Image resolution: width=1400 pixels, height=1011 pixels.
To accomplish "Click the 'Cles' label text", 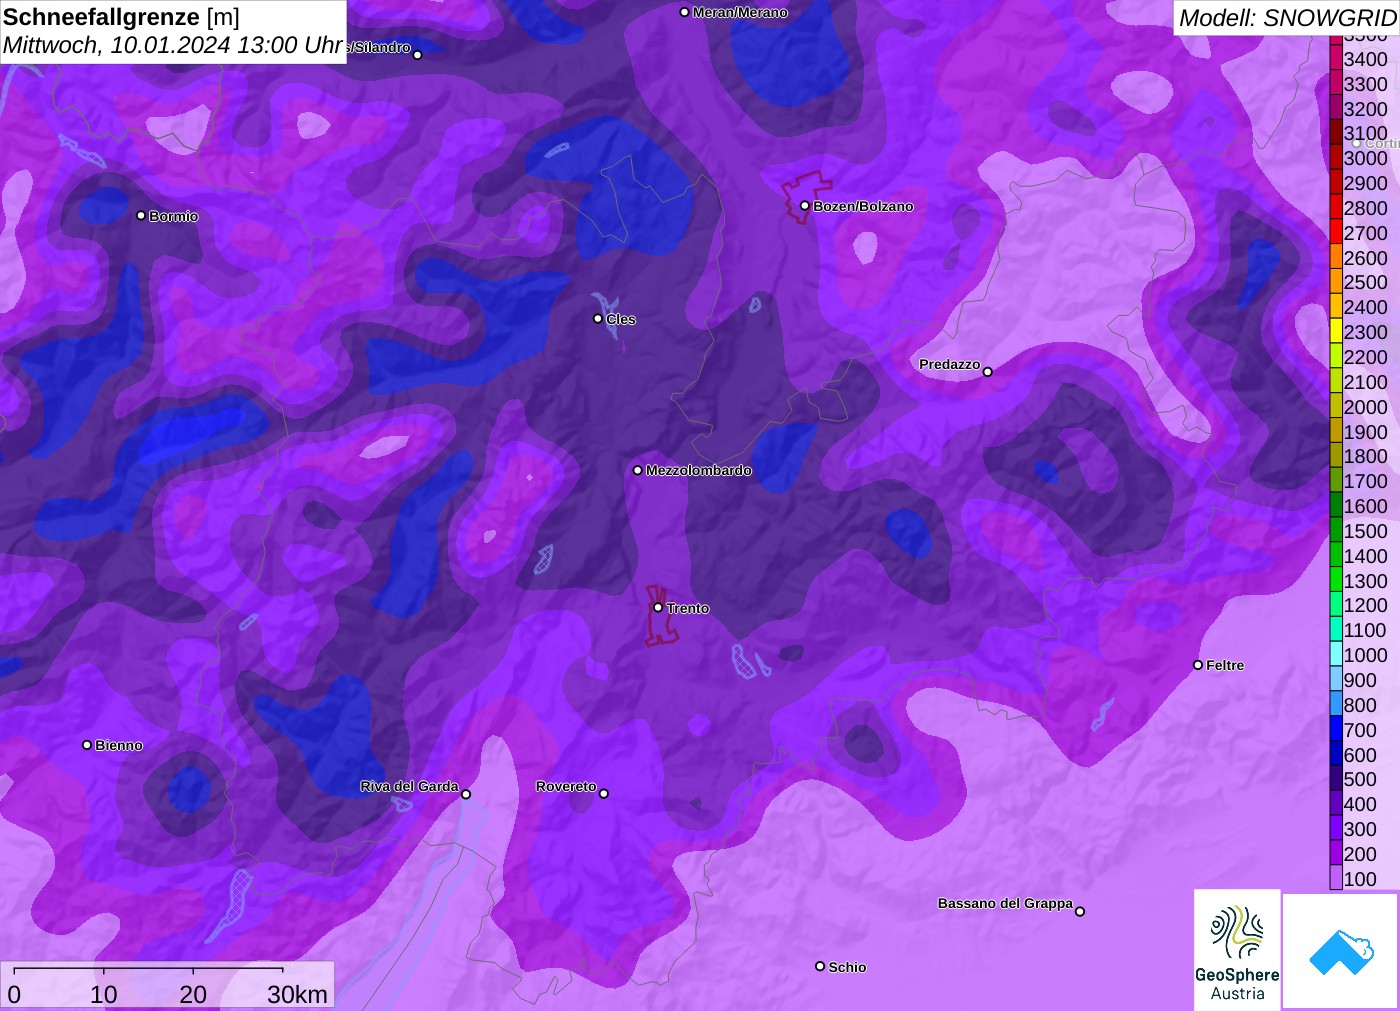I will point(621,319).
